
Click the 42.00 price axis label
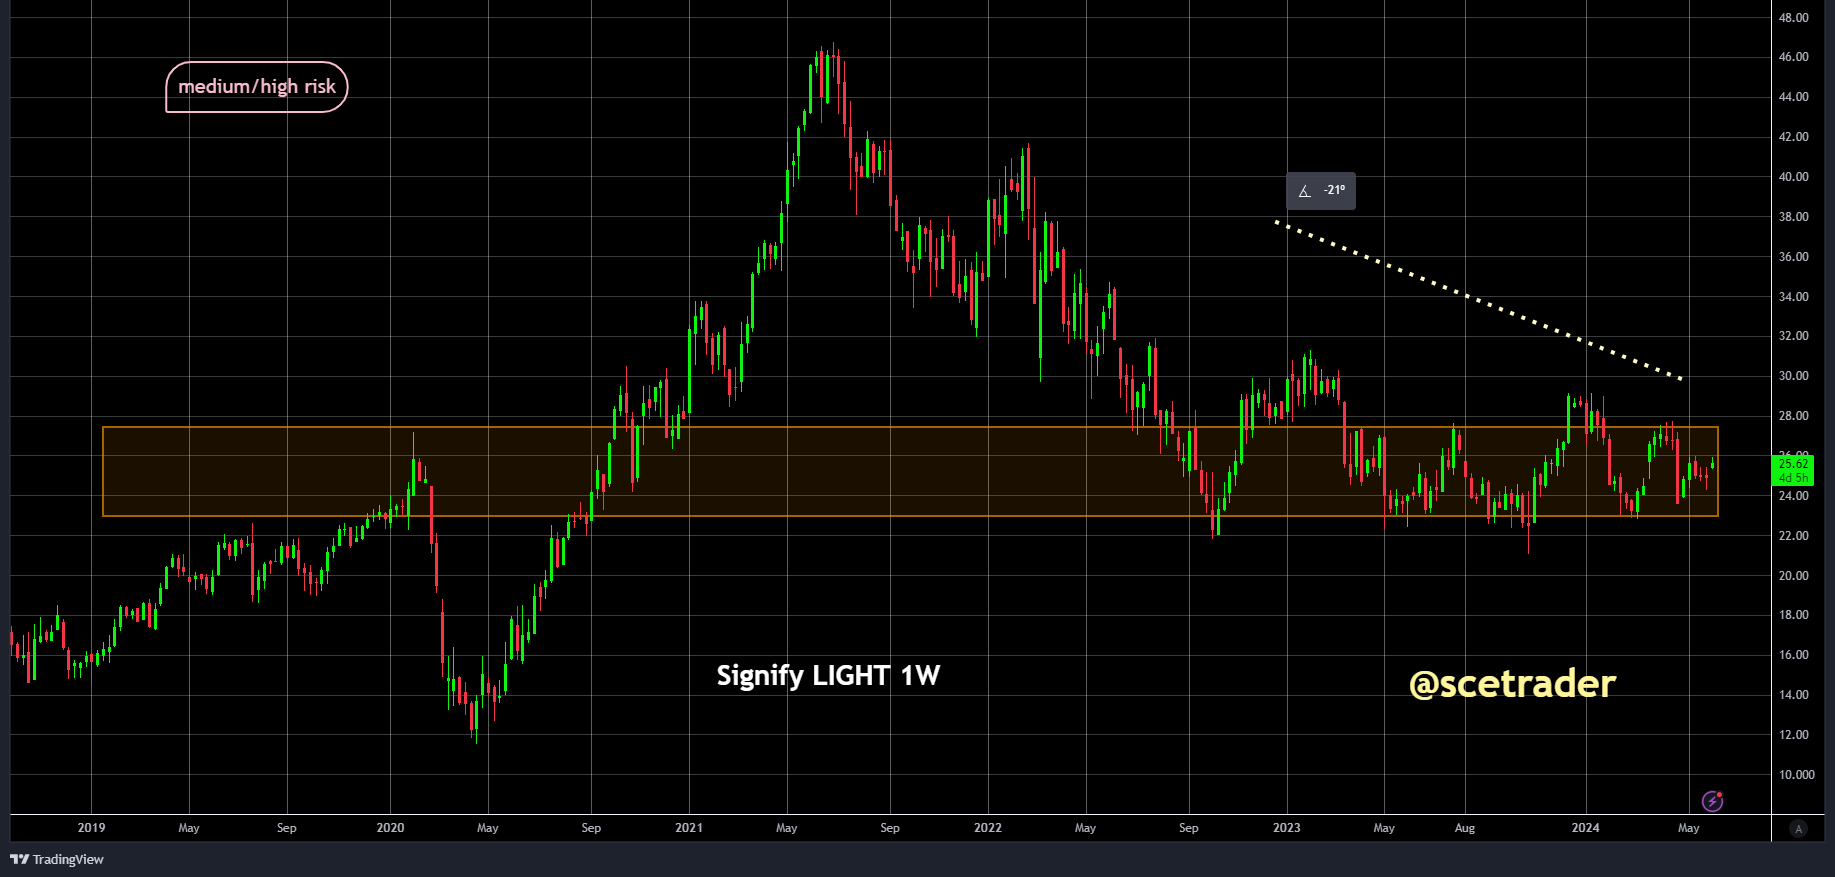[1793, 137]
